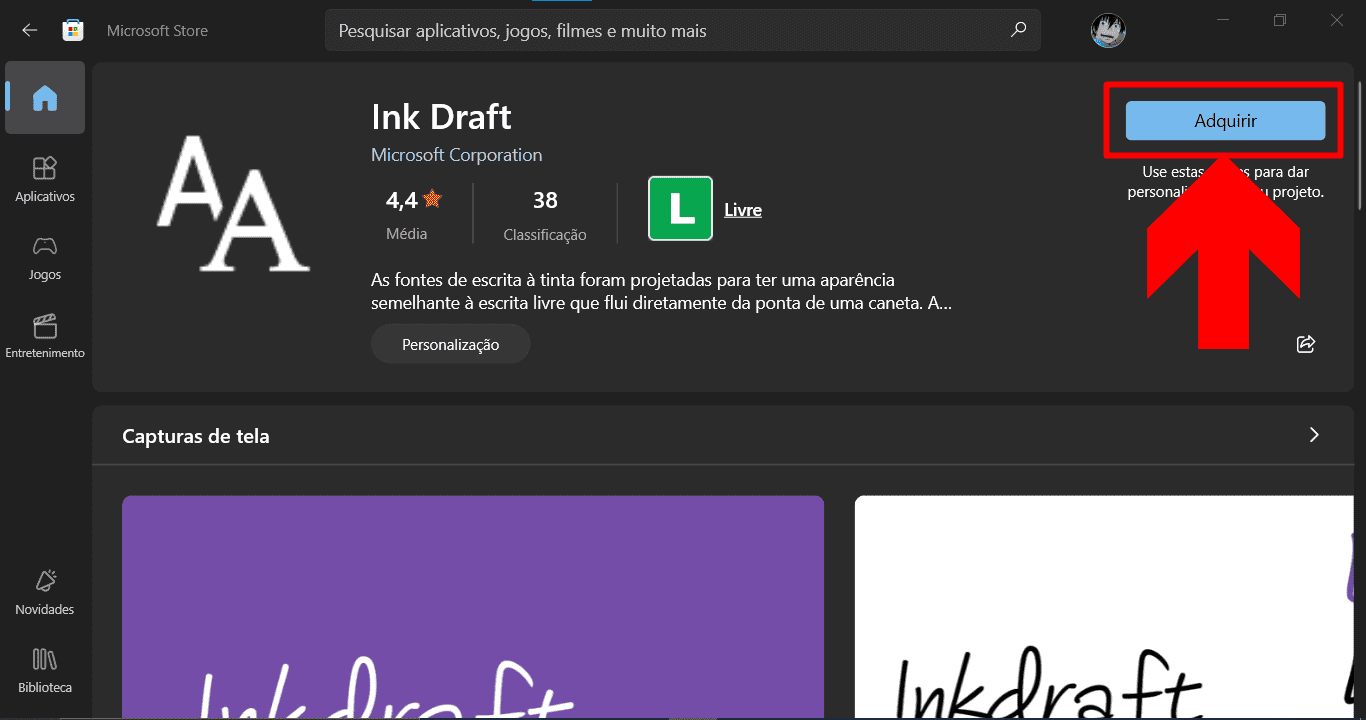This screenshot has height=720, width=1366.
Task: Click the Ink Draft title
Action: point(441,117)
